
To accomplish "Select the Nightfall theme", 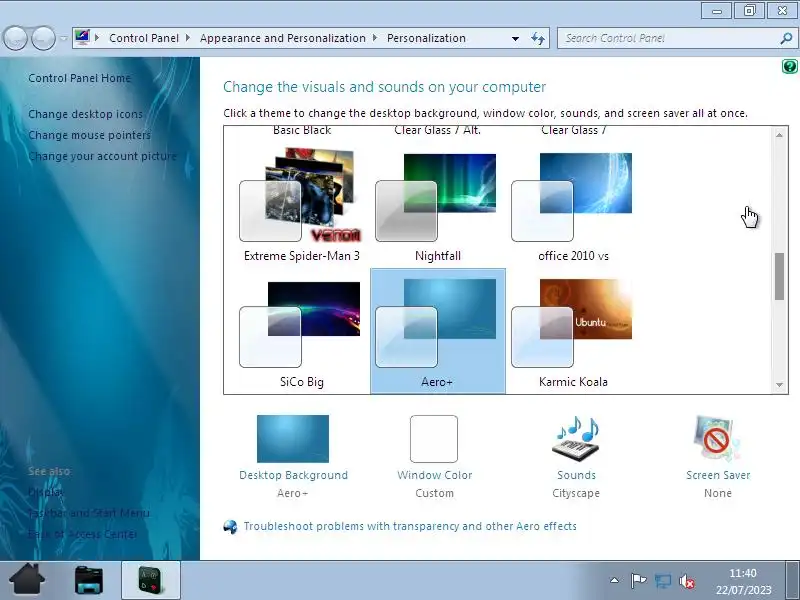I will coord(438,204).
